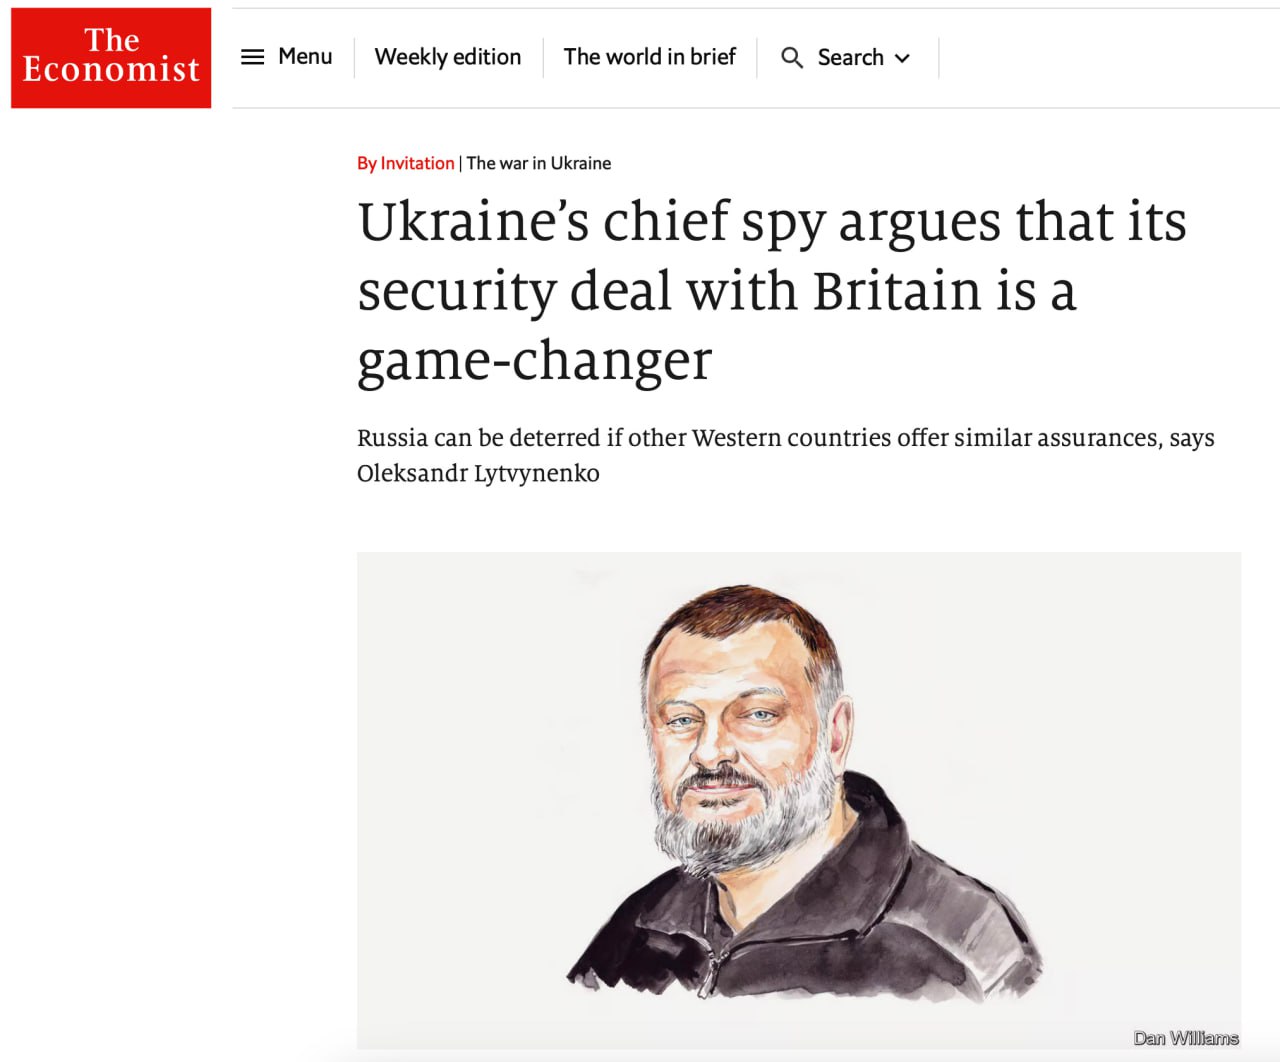Click the Menu label in the header

click(305, 57)
